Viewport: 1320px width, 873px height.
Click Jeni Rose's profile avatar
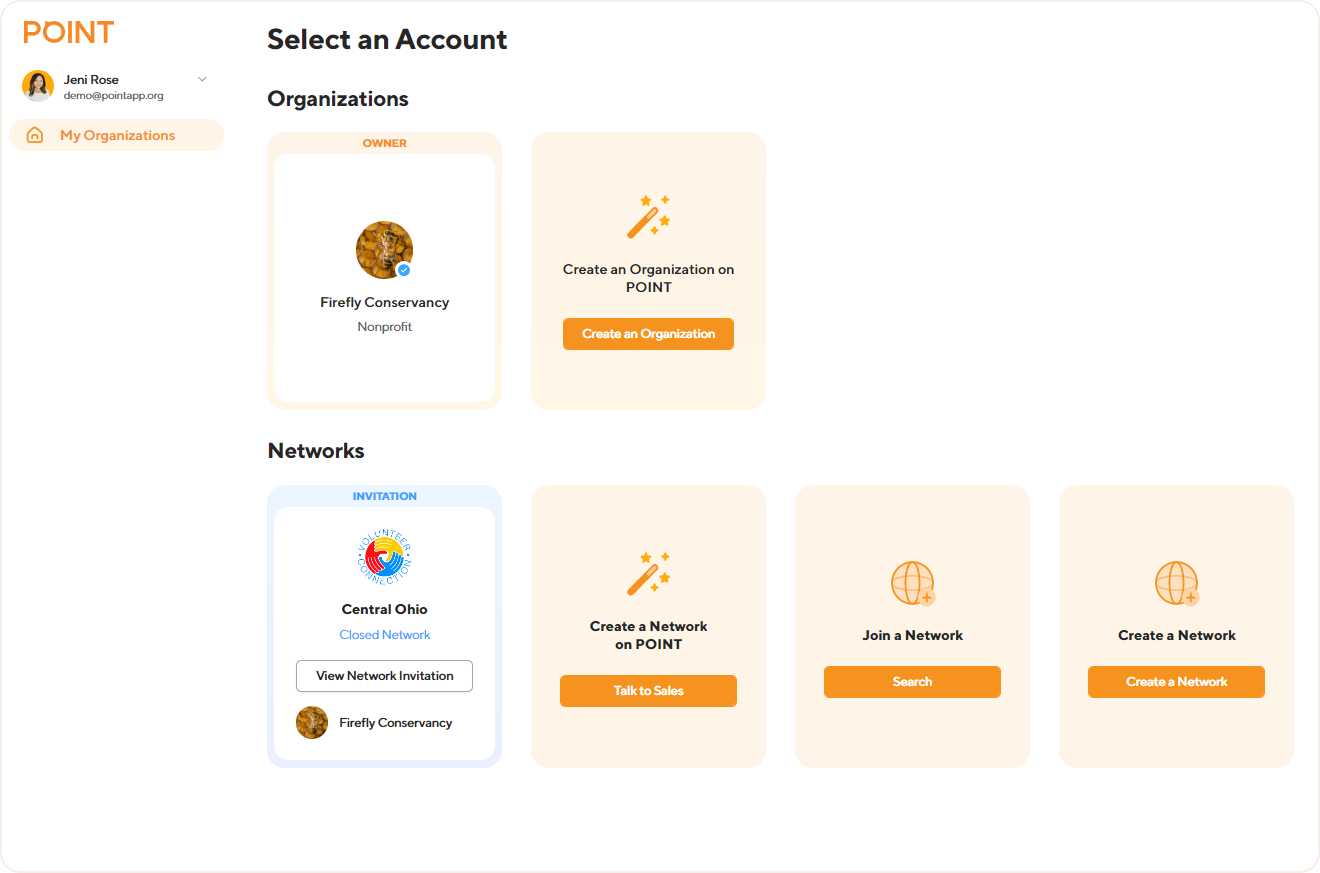[x=37, y=86]
